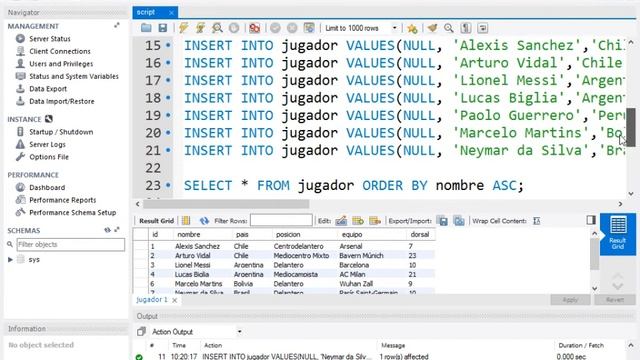Toggle autocommit mode icon
640x360 pixels.
309,28
